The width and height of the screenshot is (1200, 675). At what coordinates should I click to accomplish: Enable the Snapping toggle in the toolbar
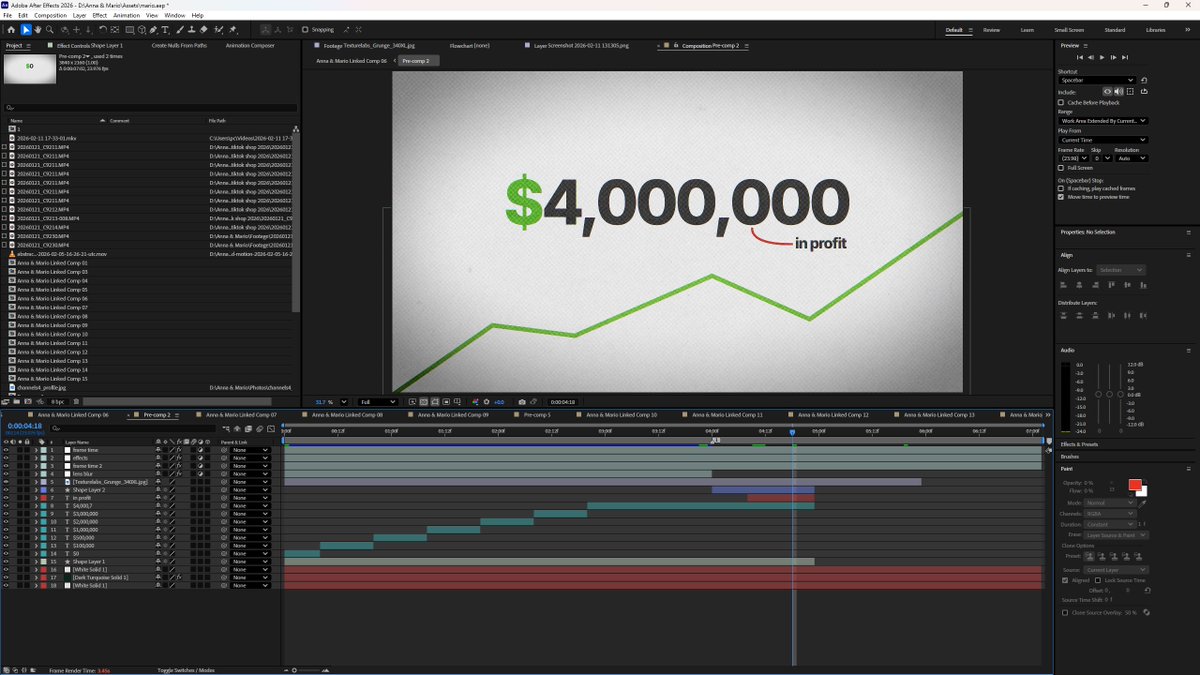pyautogui.click(x=305, y=30)
